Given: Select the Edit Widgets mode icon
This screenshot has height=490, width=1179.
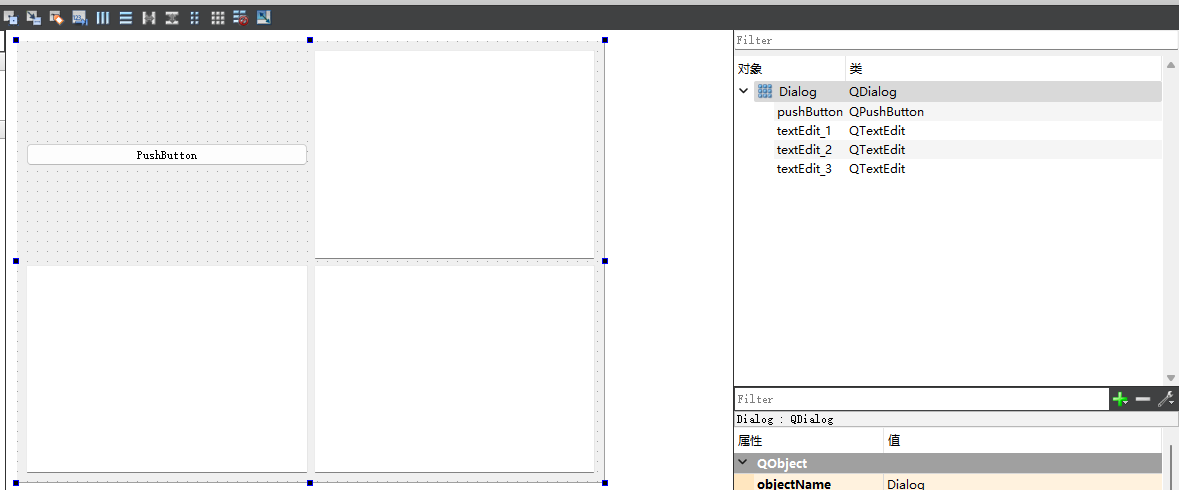Looking at the screenshot, I should tap(11, 17).
